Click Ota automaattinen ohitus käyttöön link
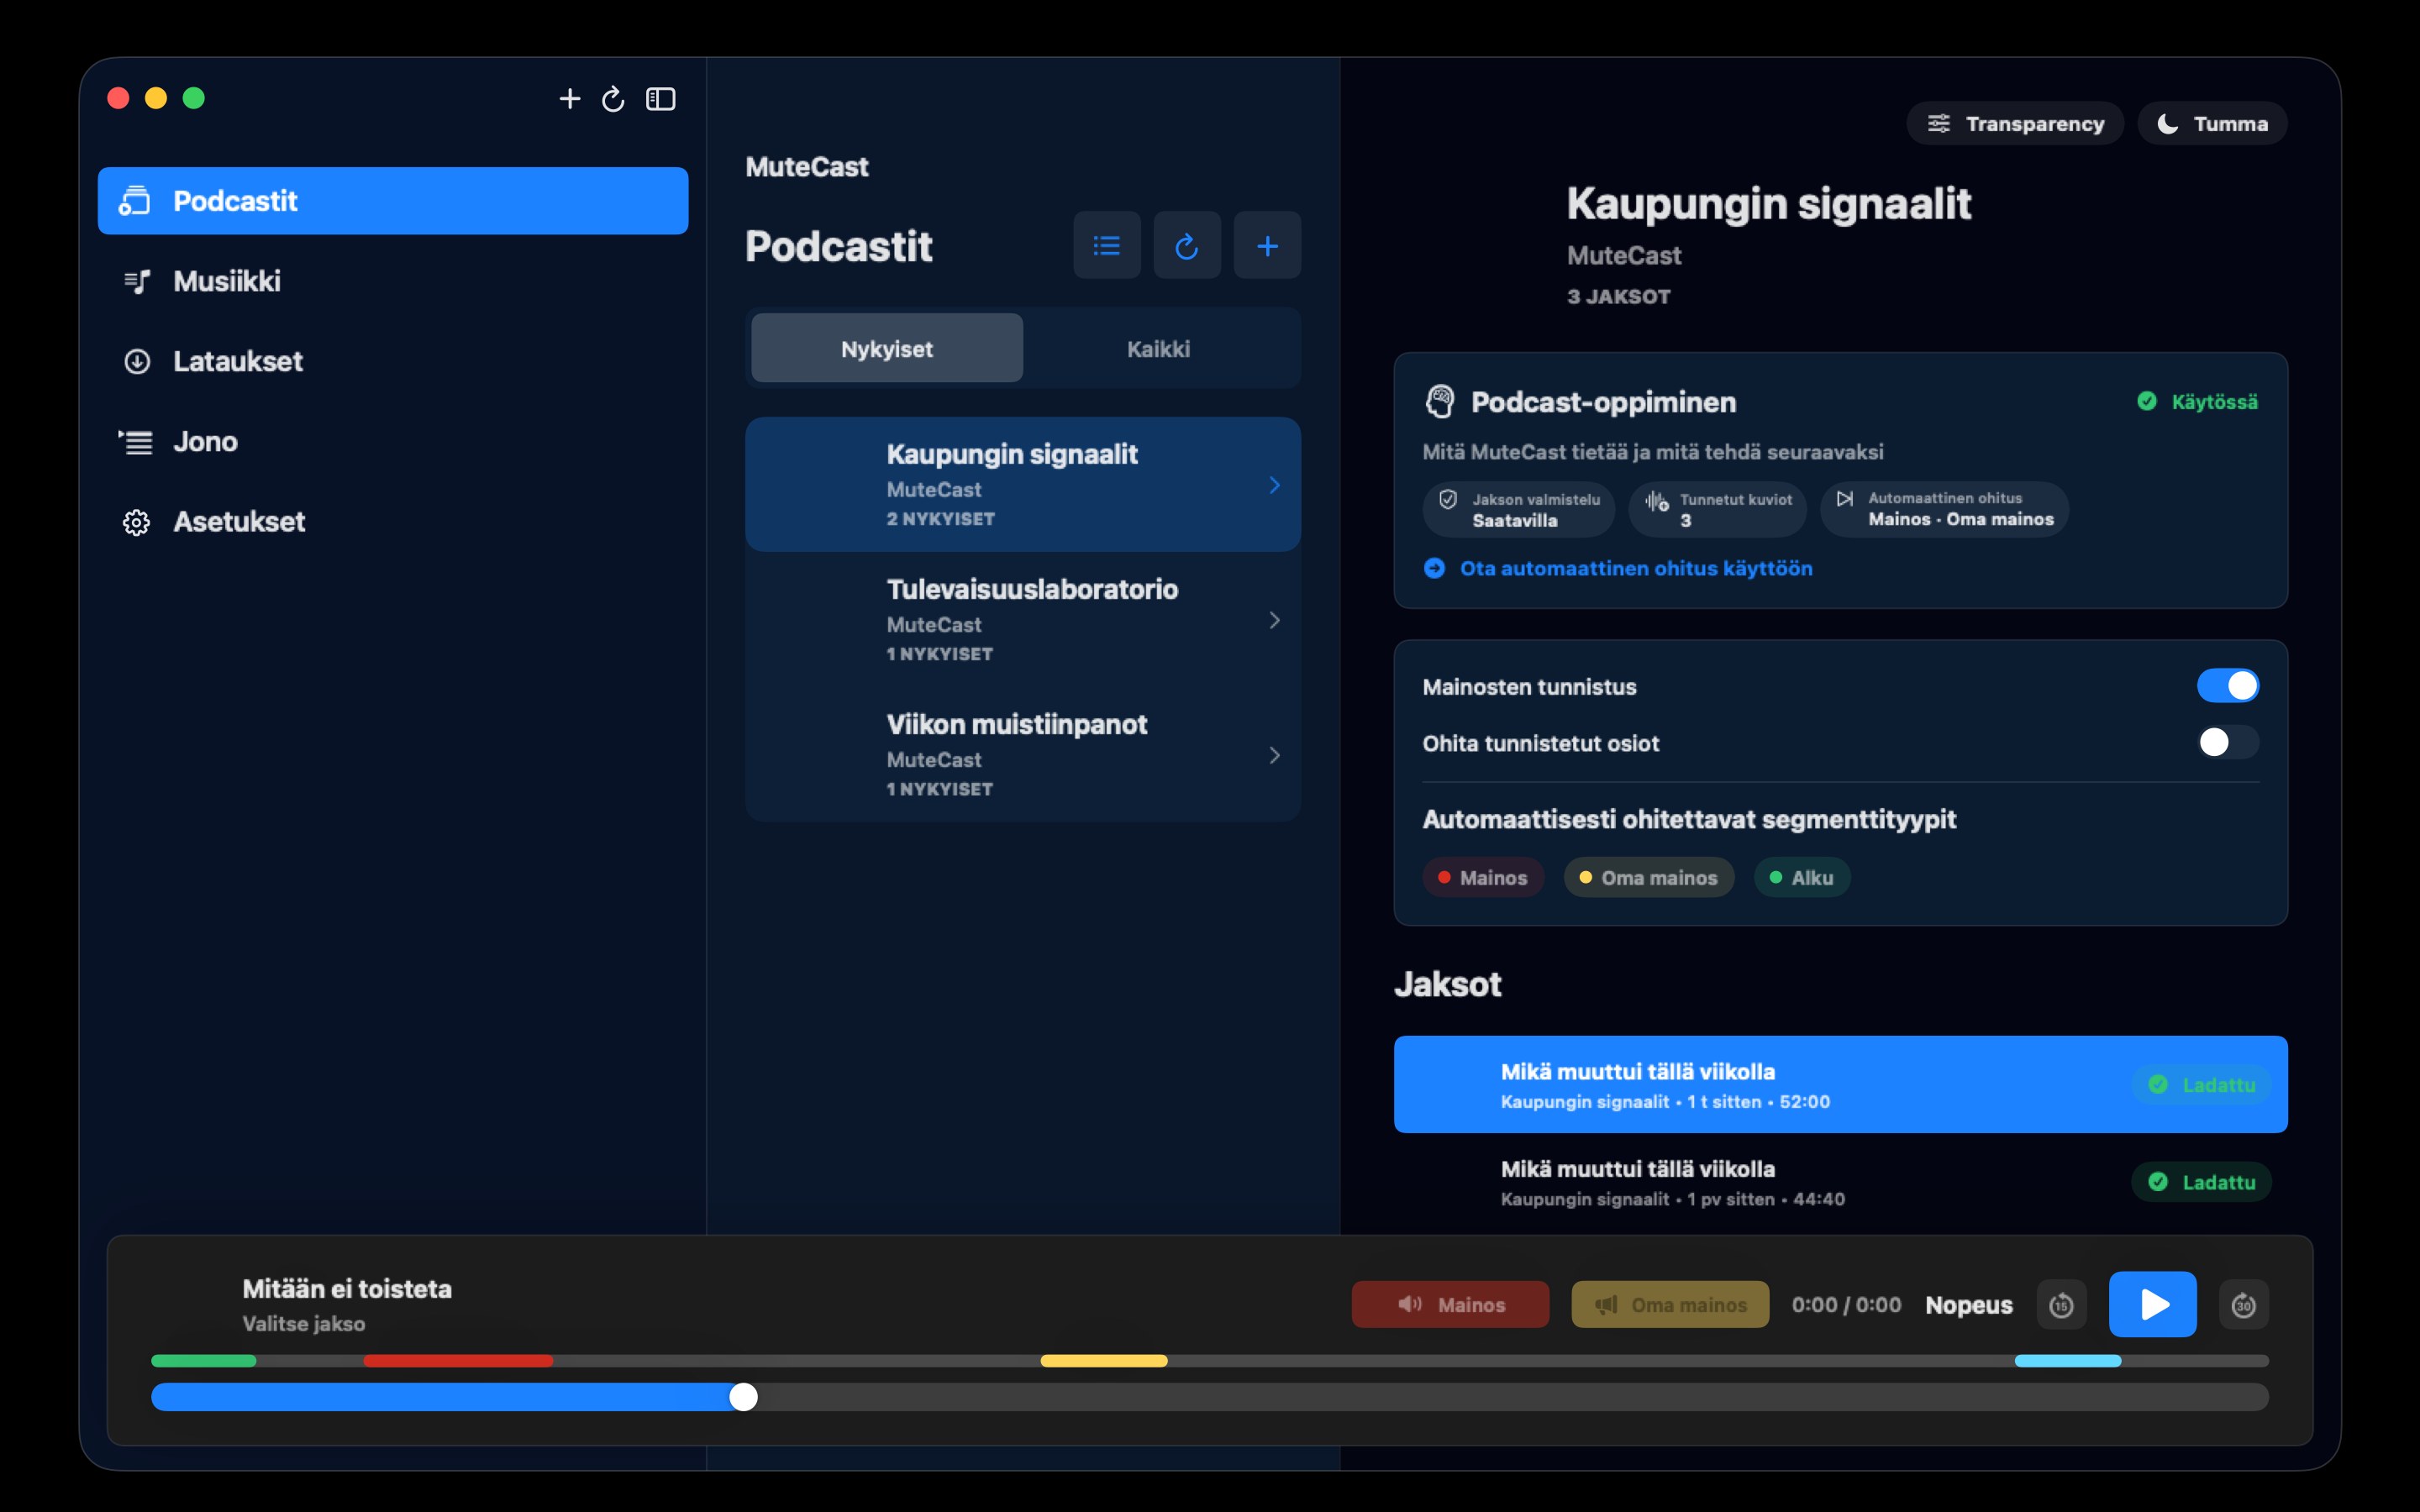 click(x=1617, y=568)
